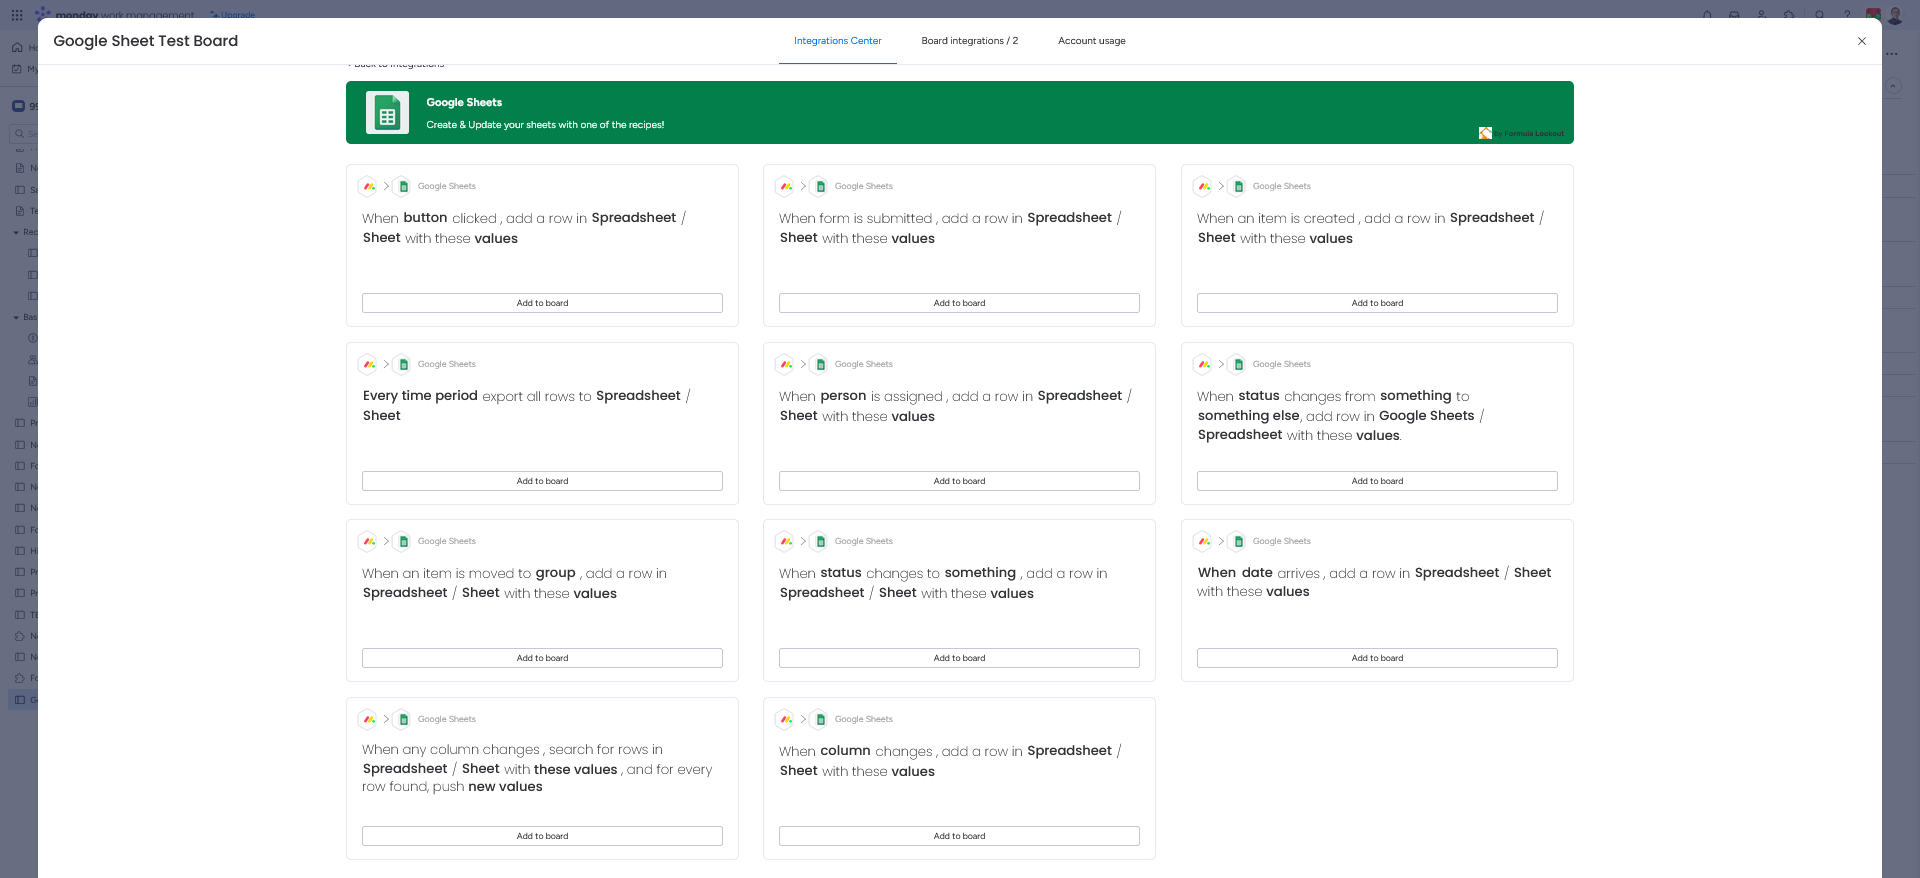Image resolution: width=1920 pixels, height=878 pixels.
Task: Add the 'Every time period' recipe to board
Action: pos(542,481)
